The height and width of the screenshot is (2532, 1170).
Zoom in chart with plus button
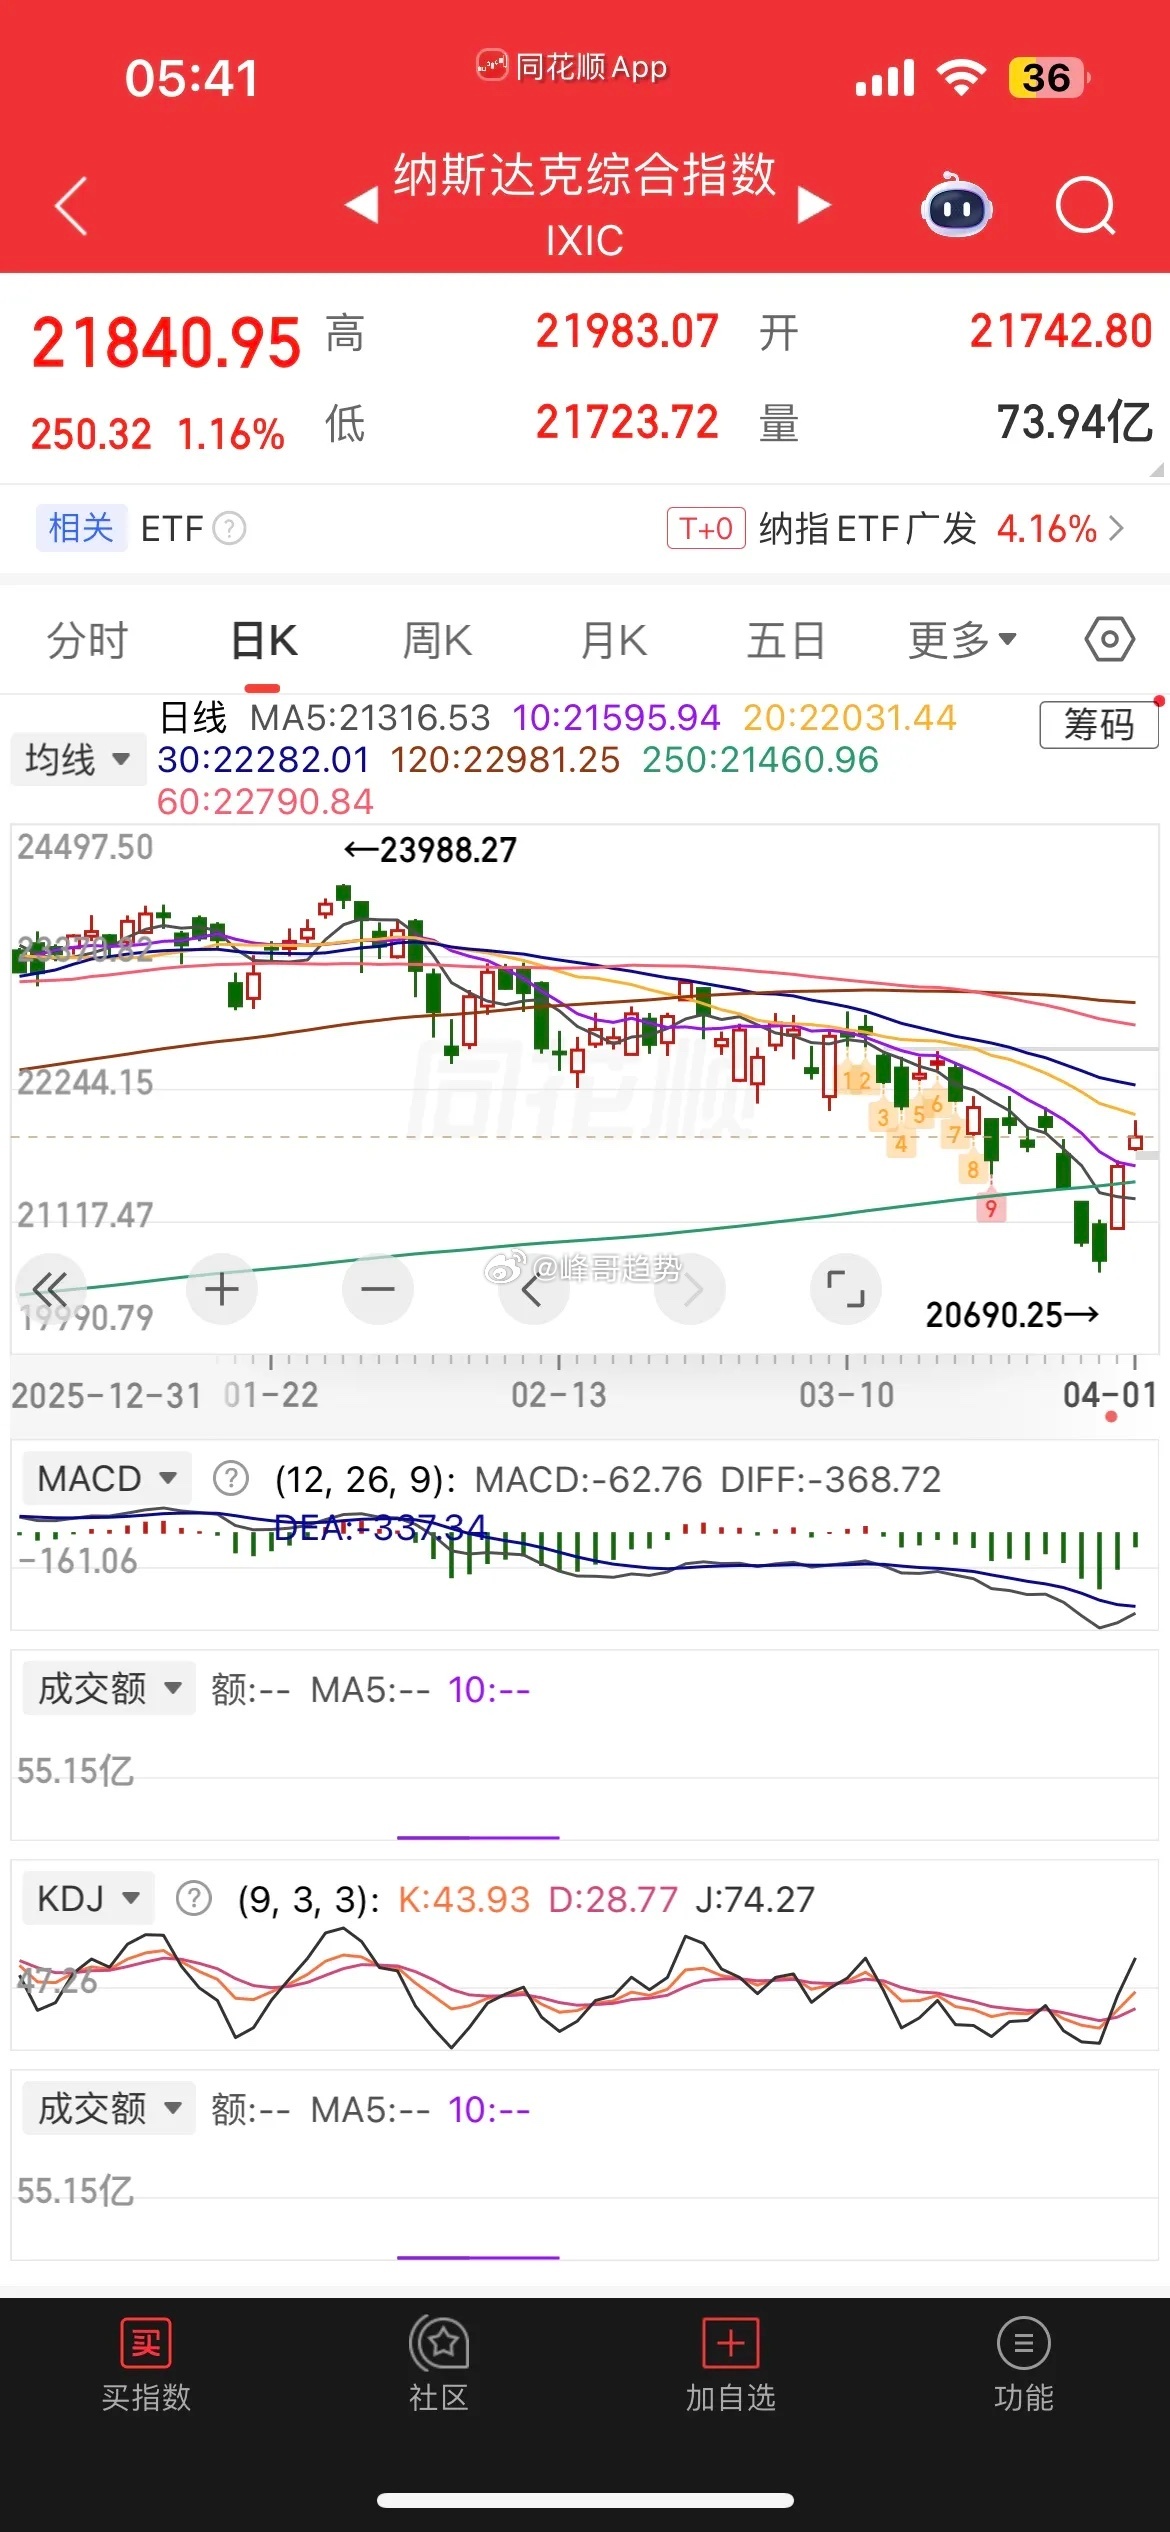[x=222, y=1288]
